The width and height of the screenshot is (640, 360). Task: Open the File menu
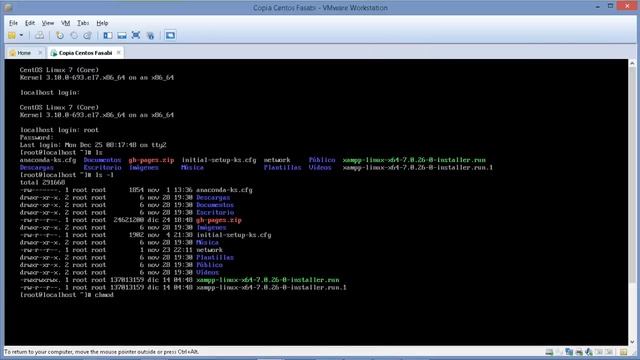[x=13, y=23]
